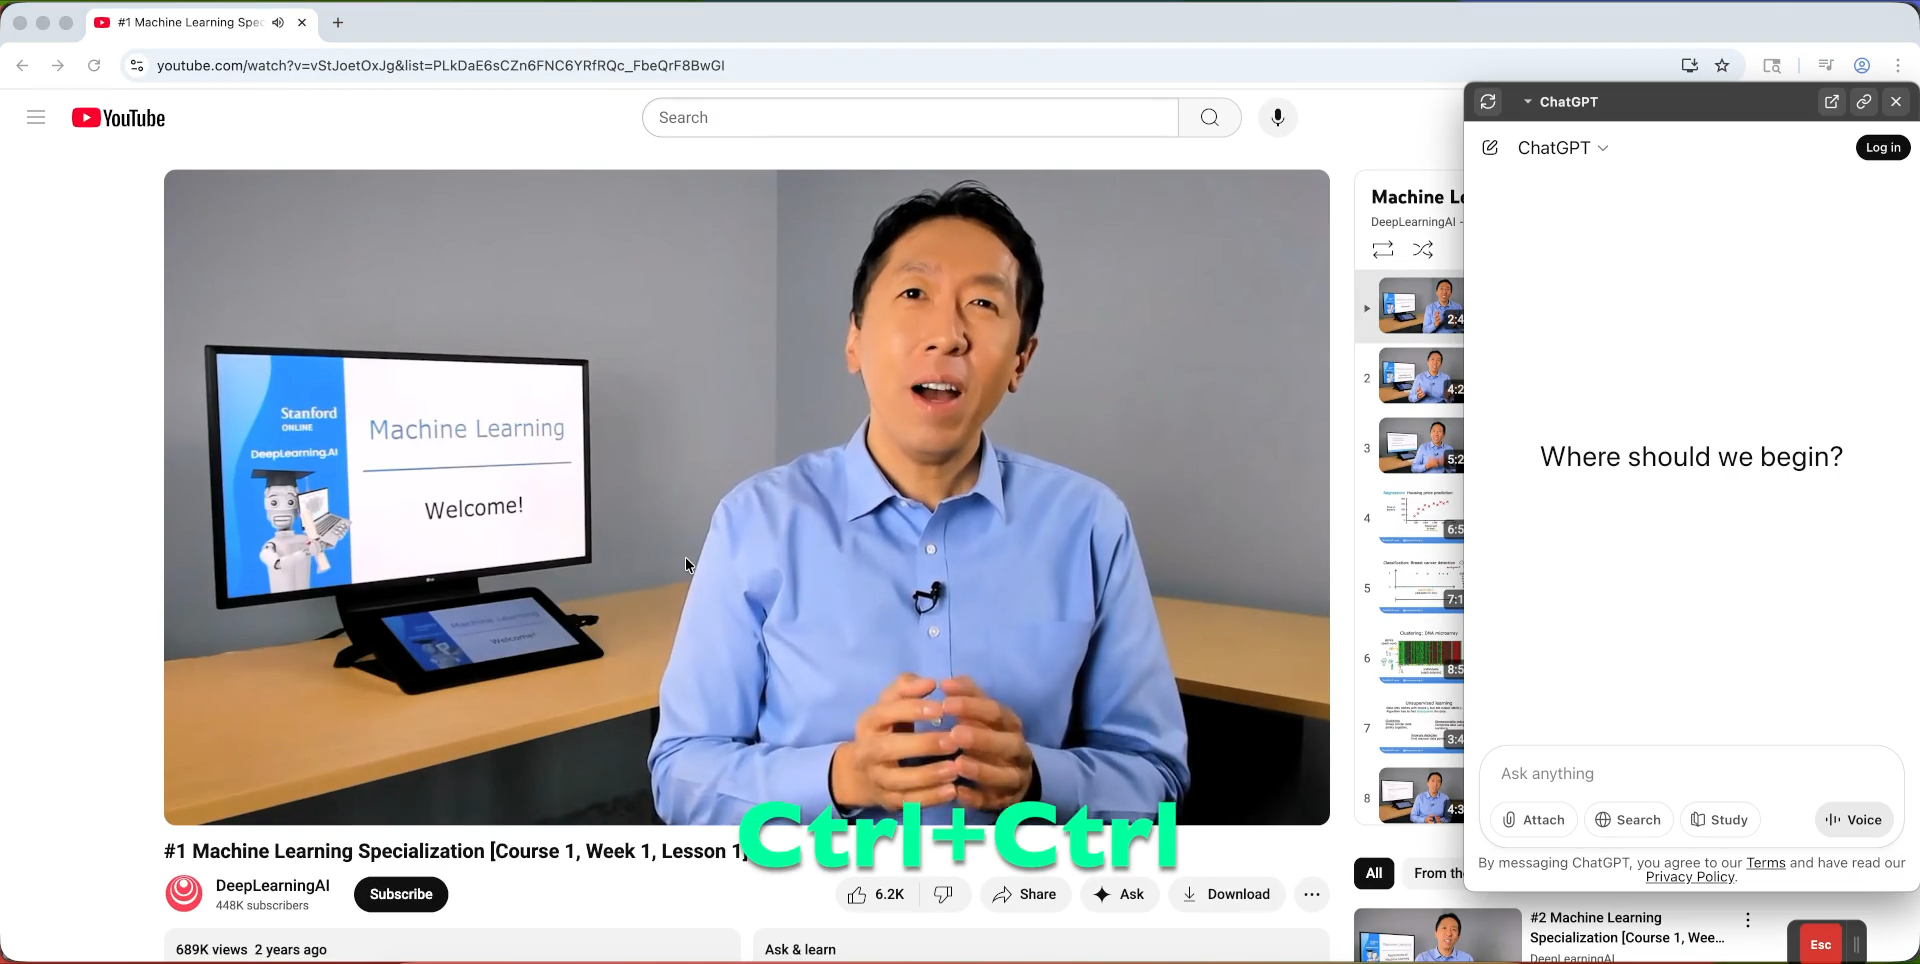Switch to the Machine Learning browser tab
The width and height of the screenshot is (1920, 964).
[x=190, y=22]
